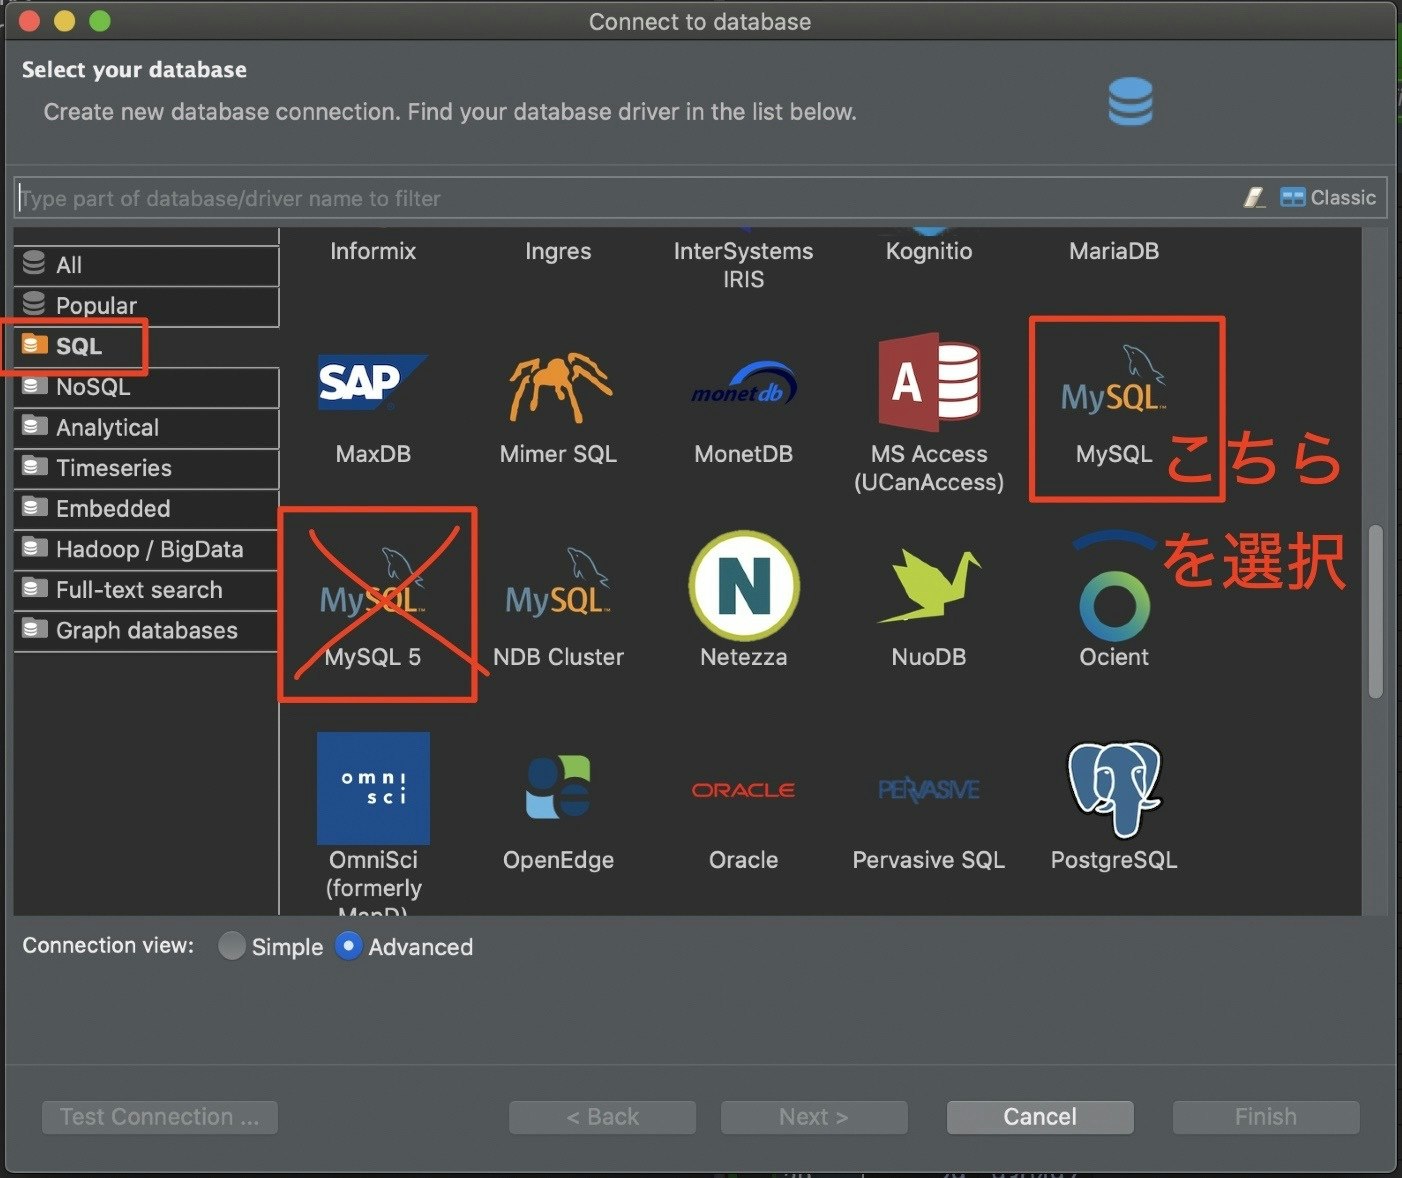
Task: Click the Next button
Action: pyautogui.click(x=814, y=1117)
